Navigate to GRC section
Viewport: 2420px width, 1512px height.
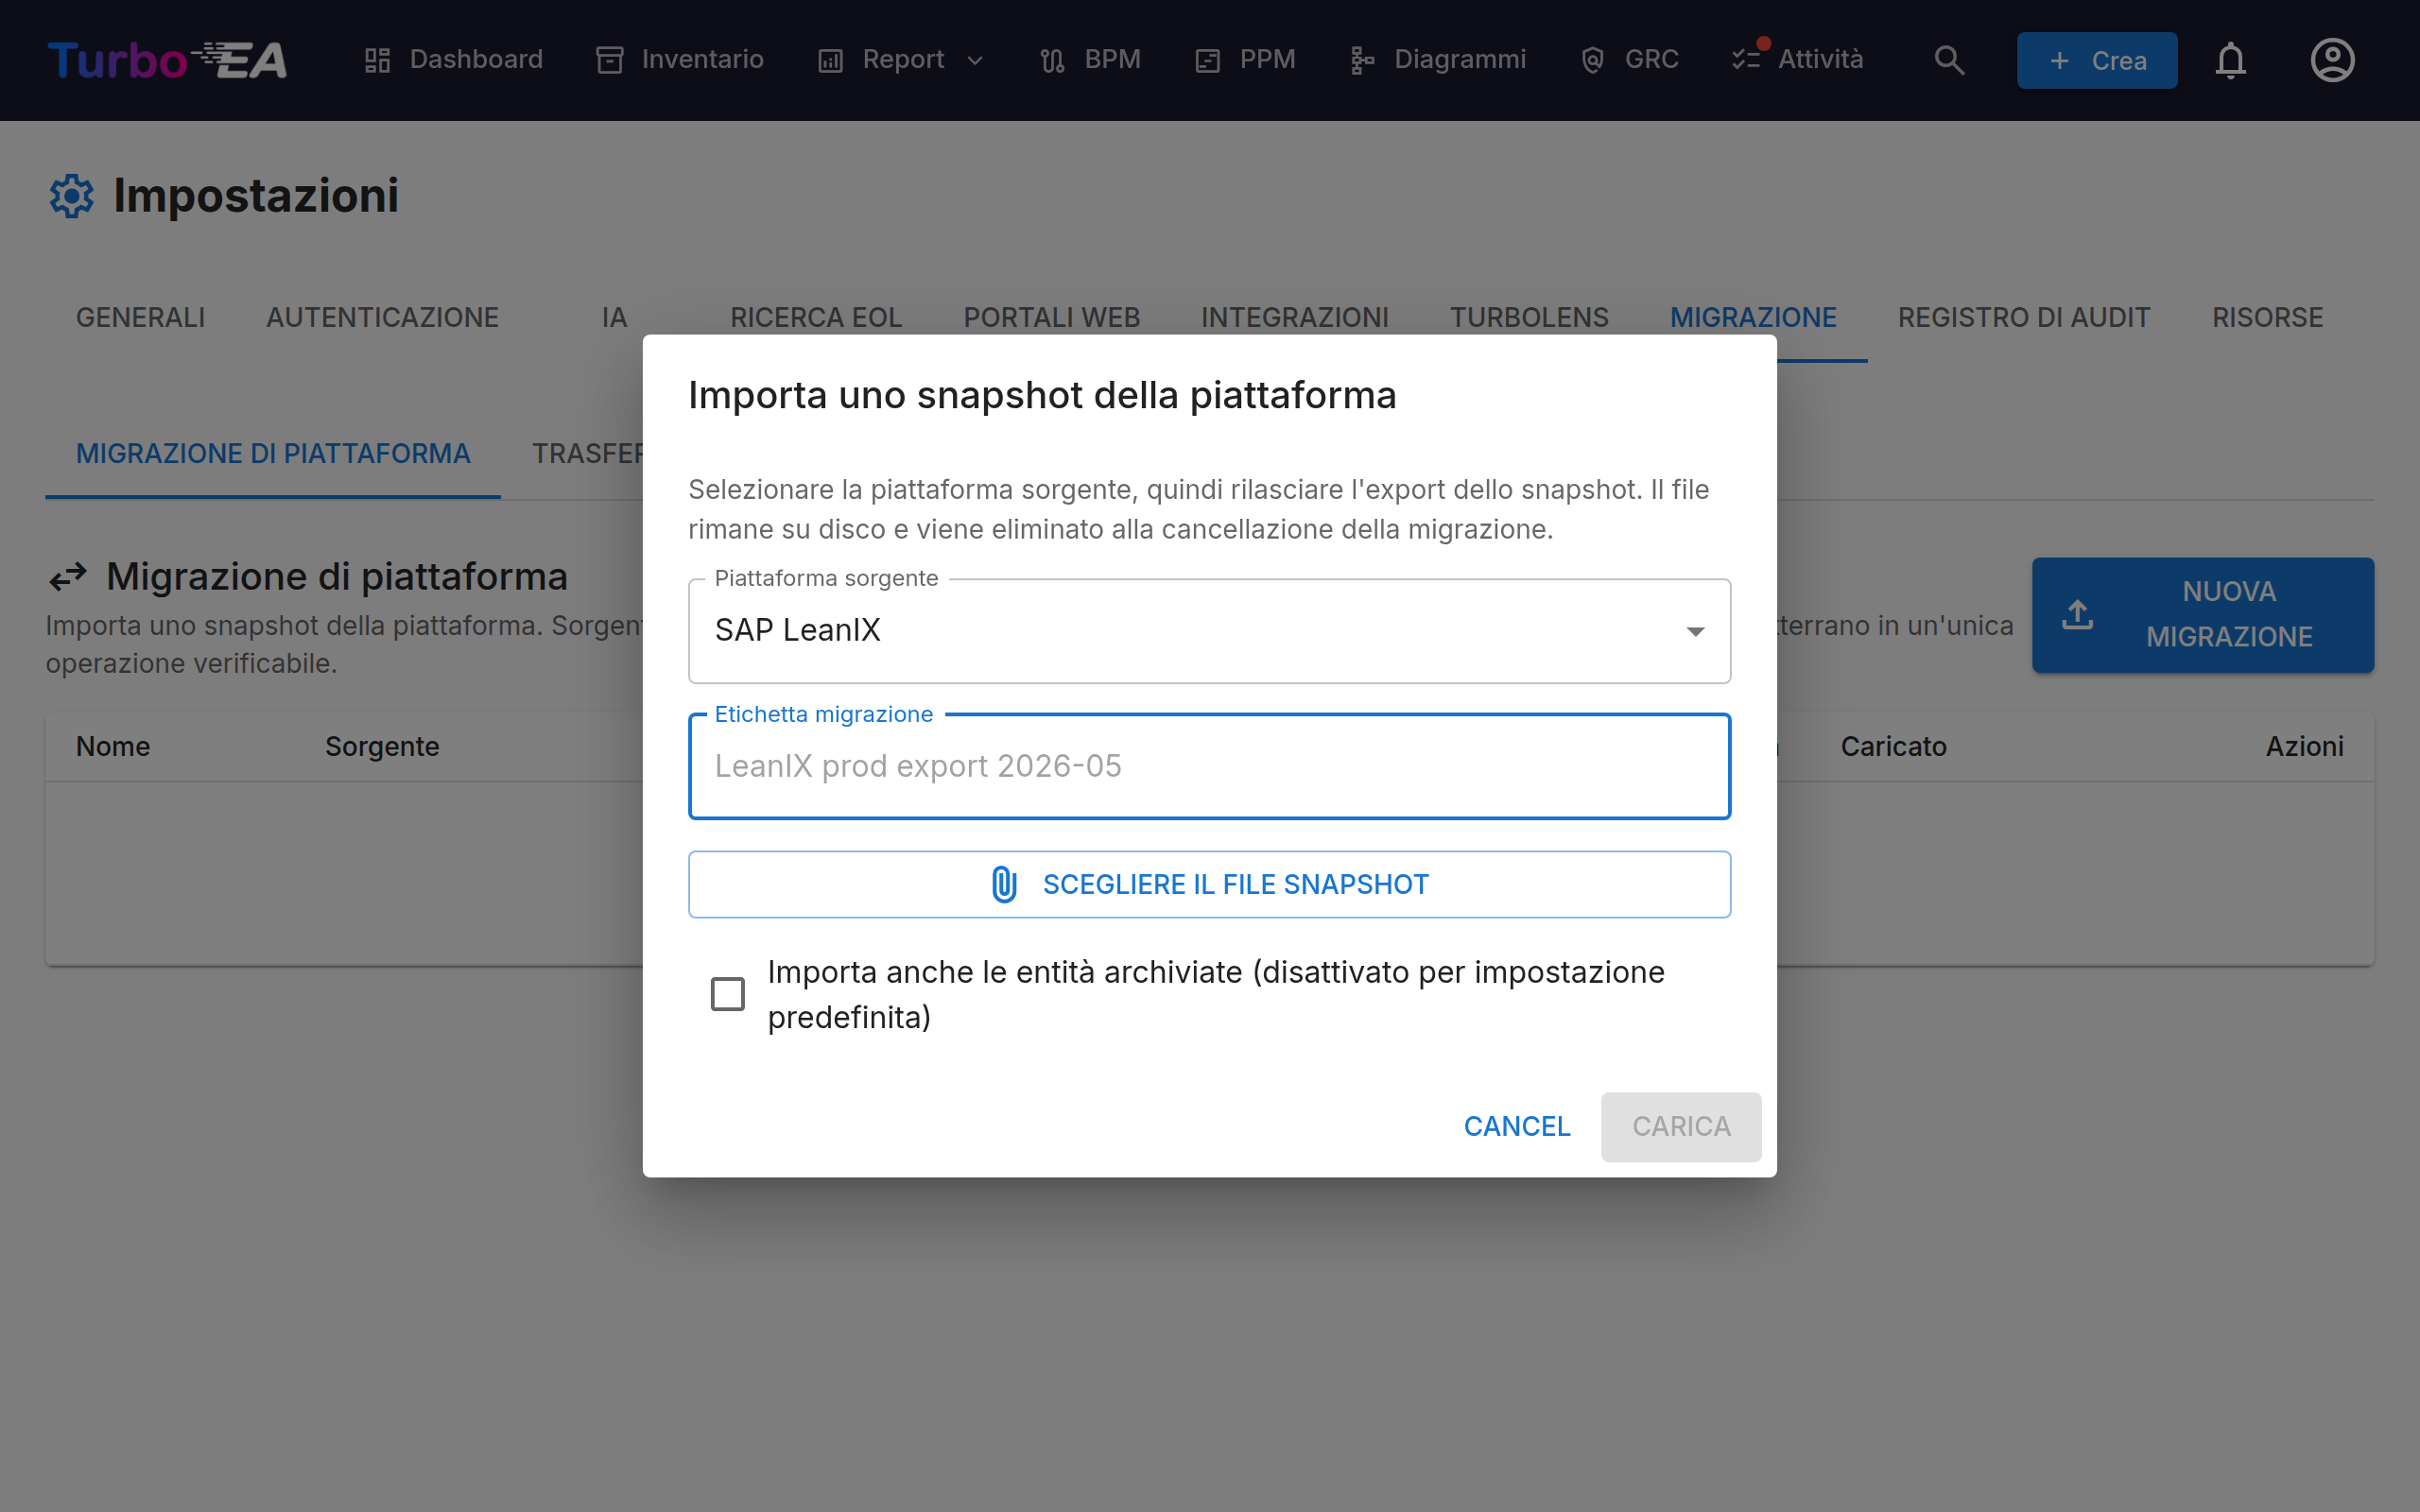(x=1629, y=60)
